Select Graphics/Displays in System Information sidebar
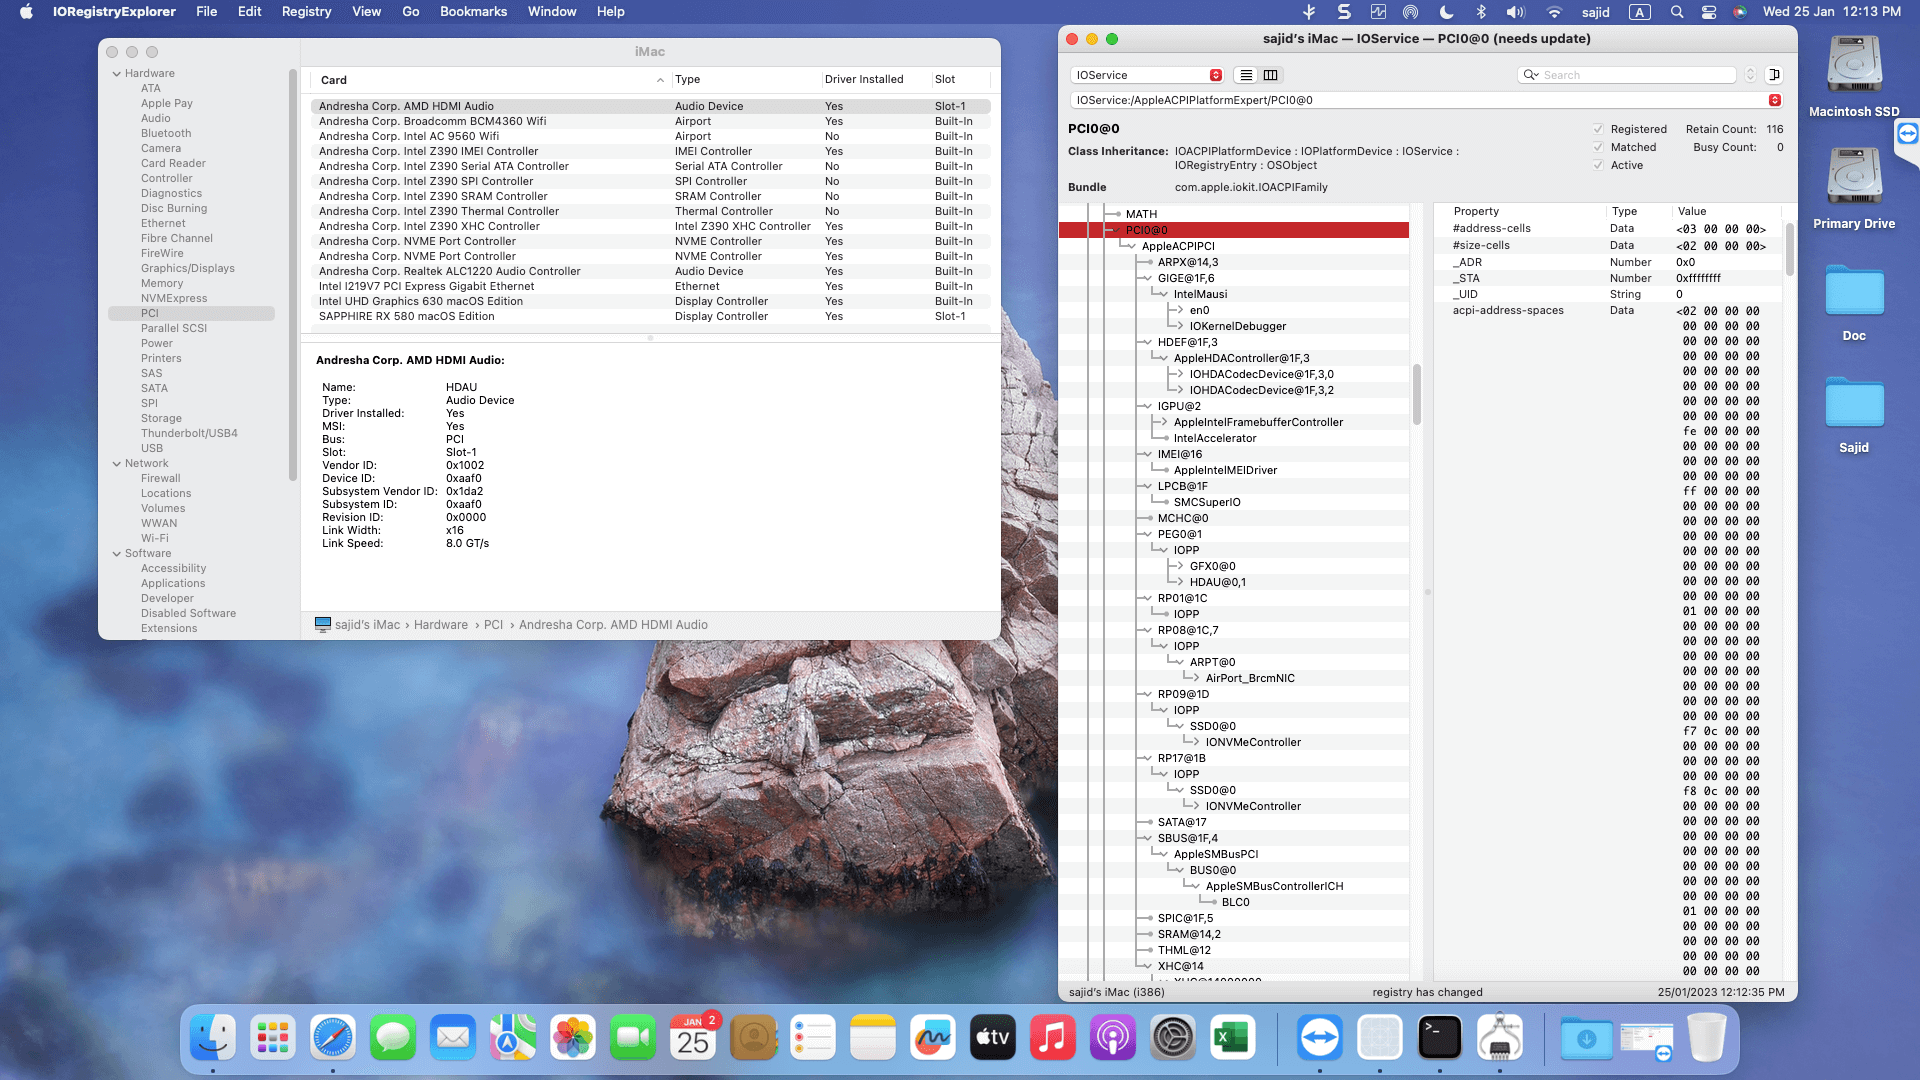Viewport: 1920px width, 1080px height. pos(187,269)
